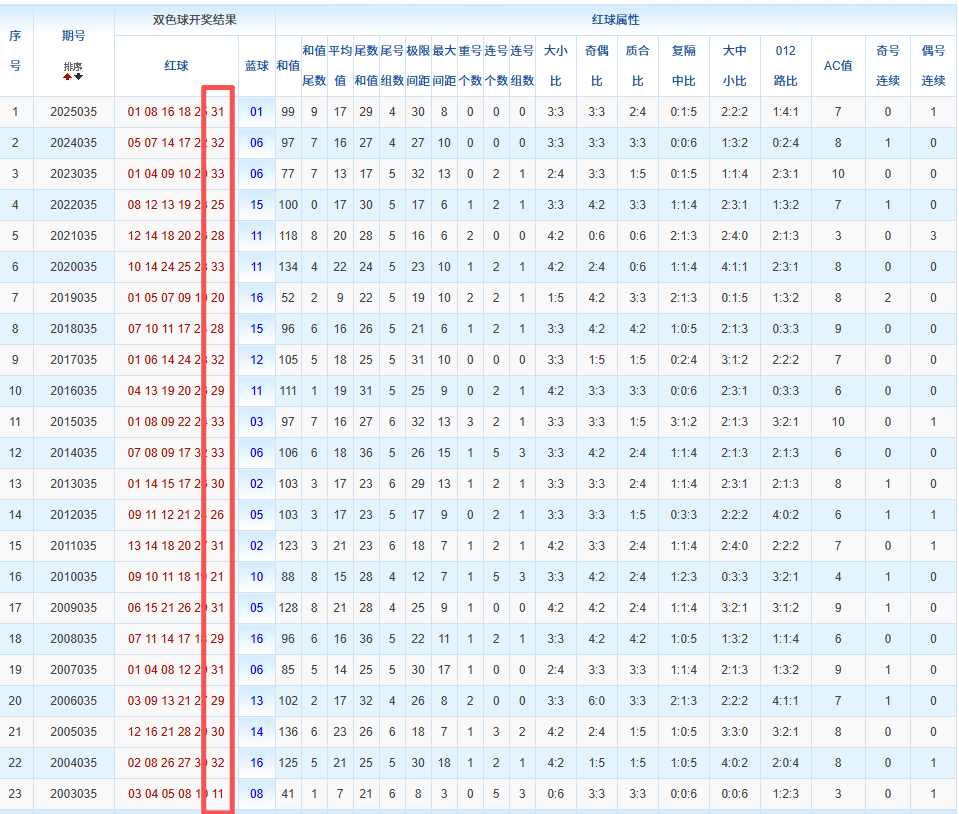The height and width of the screenshot is (814, 959).
Task: Click the 红球 column header
Action: (x=176, y=65)
